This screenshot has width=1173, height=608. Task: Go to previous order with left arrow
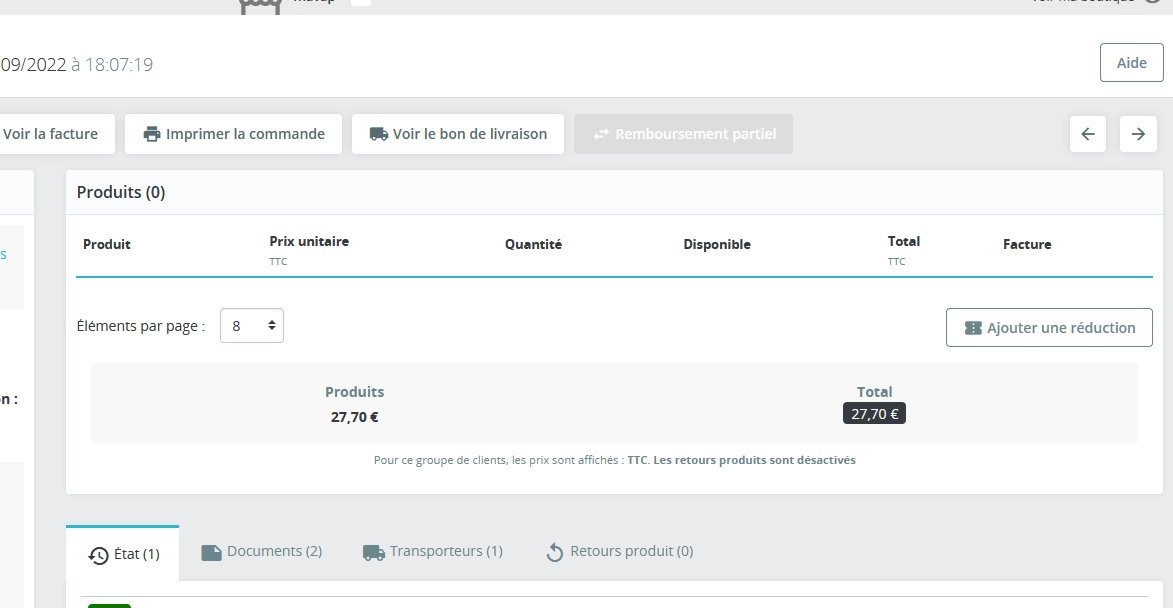1088,134
